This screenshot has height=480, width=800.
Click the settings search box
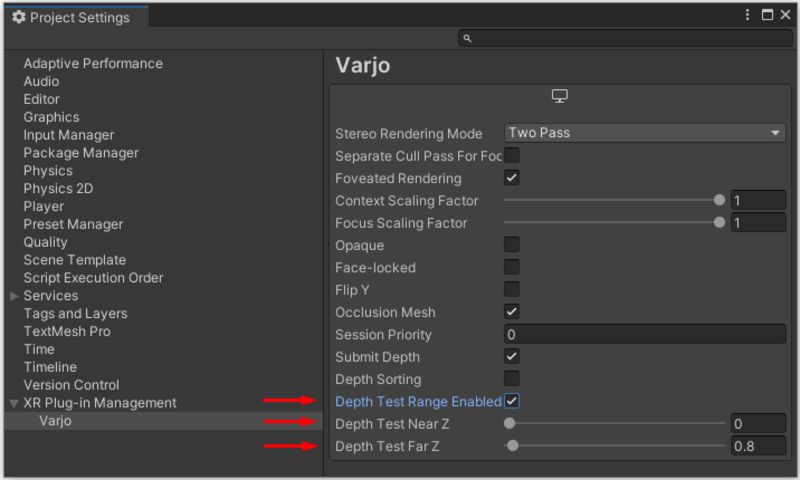(x=625, y=38)
